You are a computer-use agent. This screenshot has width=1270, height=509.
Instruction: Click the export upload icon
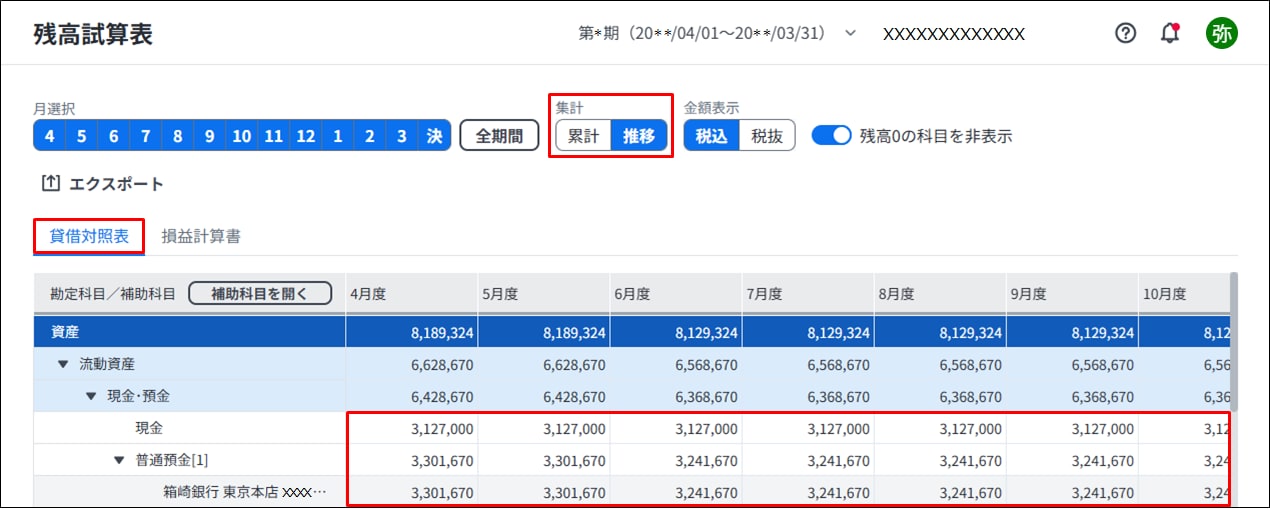point(50,184)
